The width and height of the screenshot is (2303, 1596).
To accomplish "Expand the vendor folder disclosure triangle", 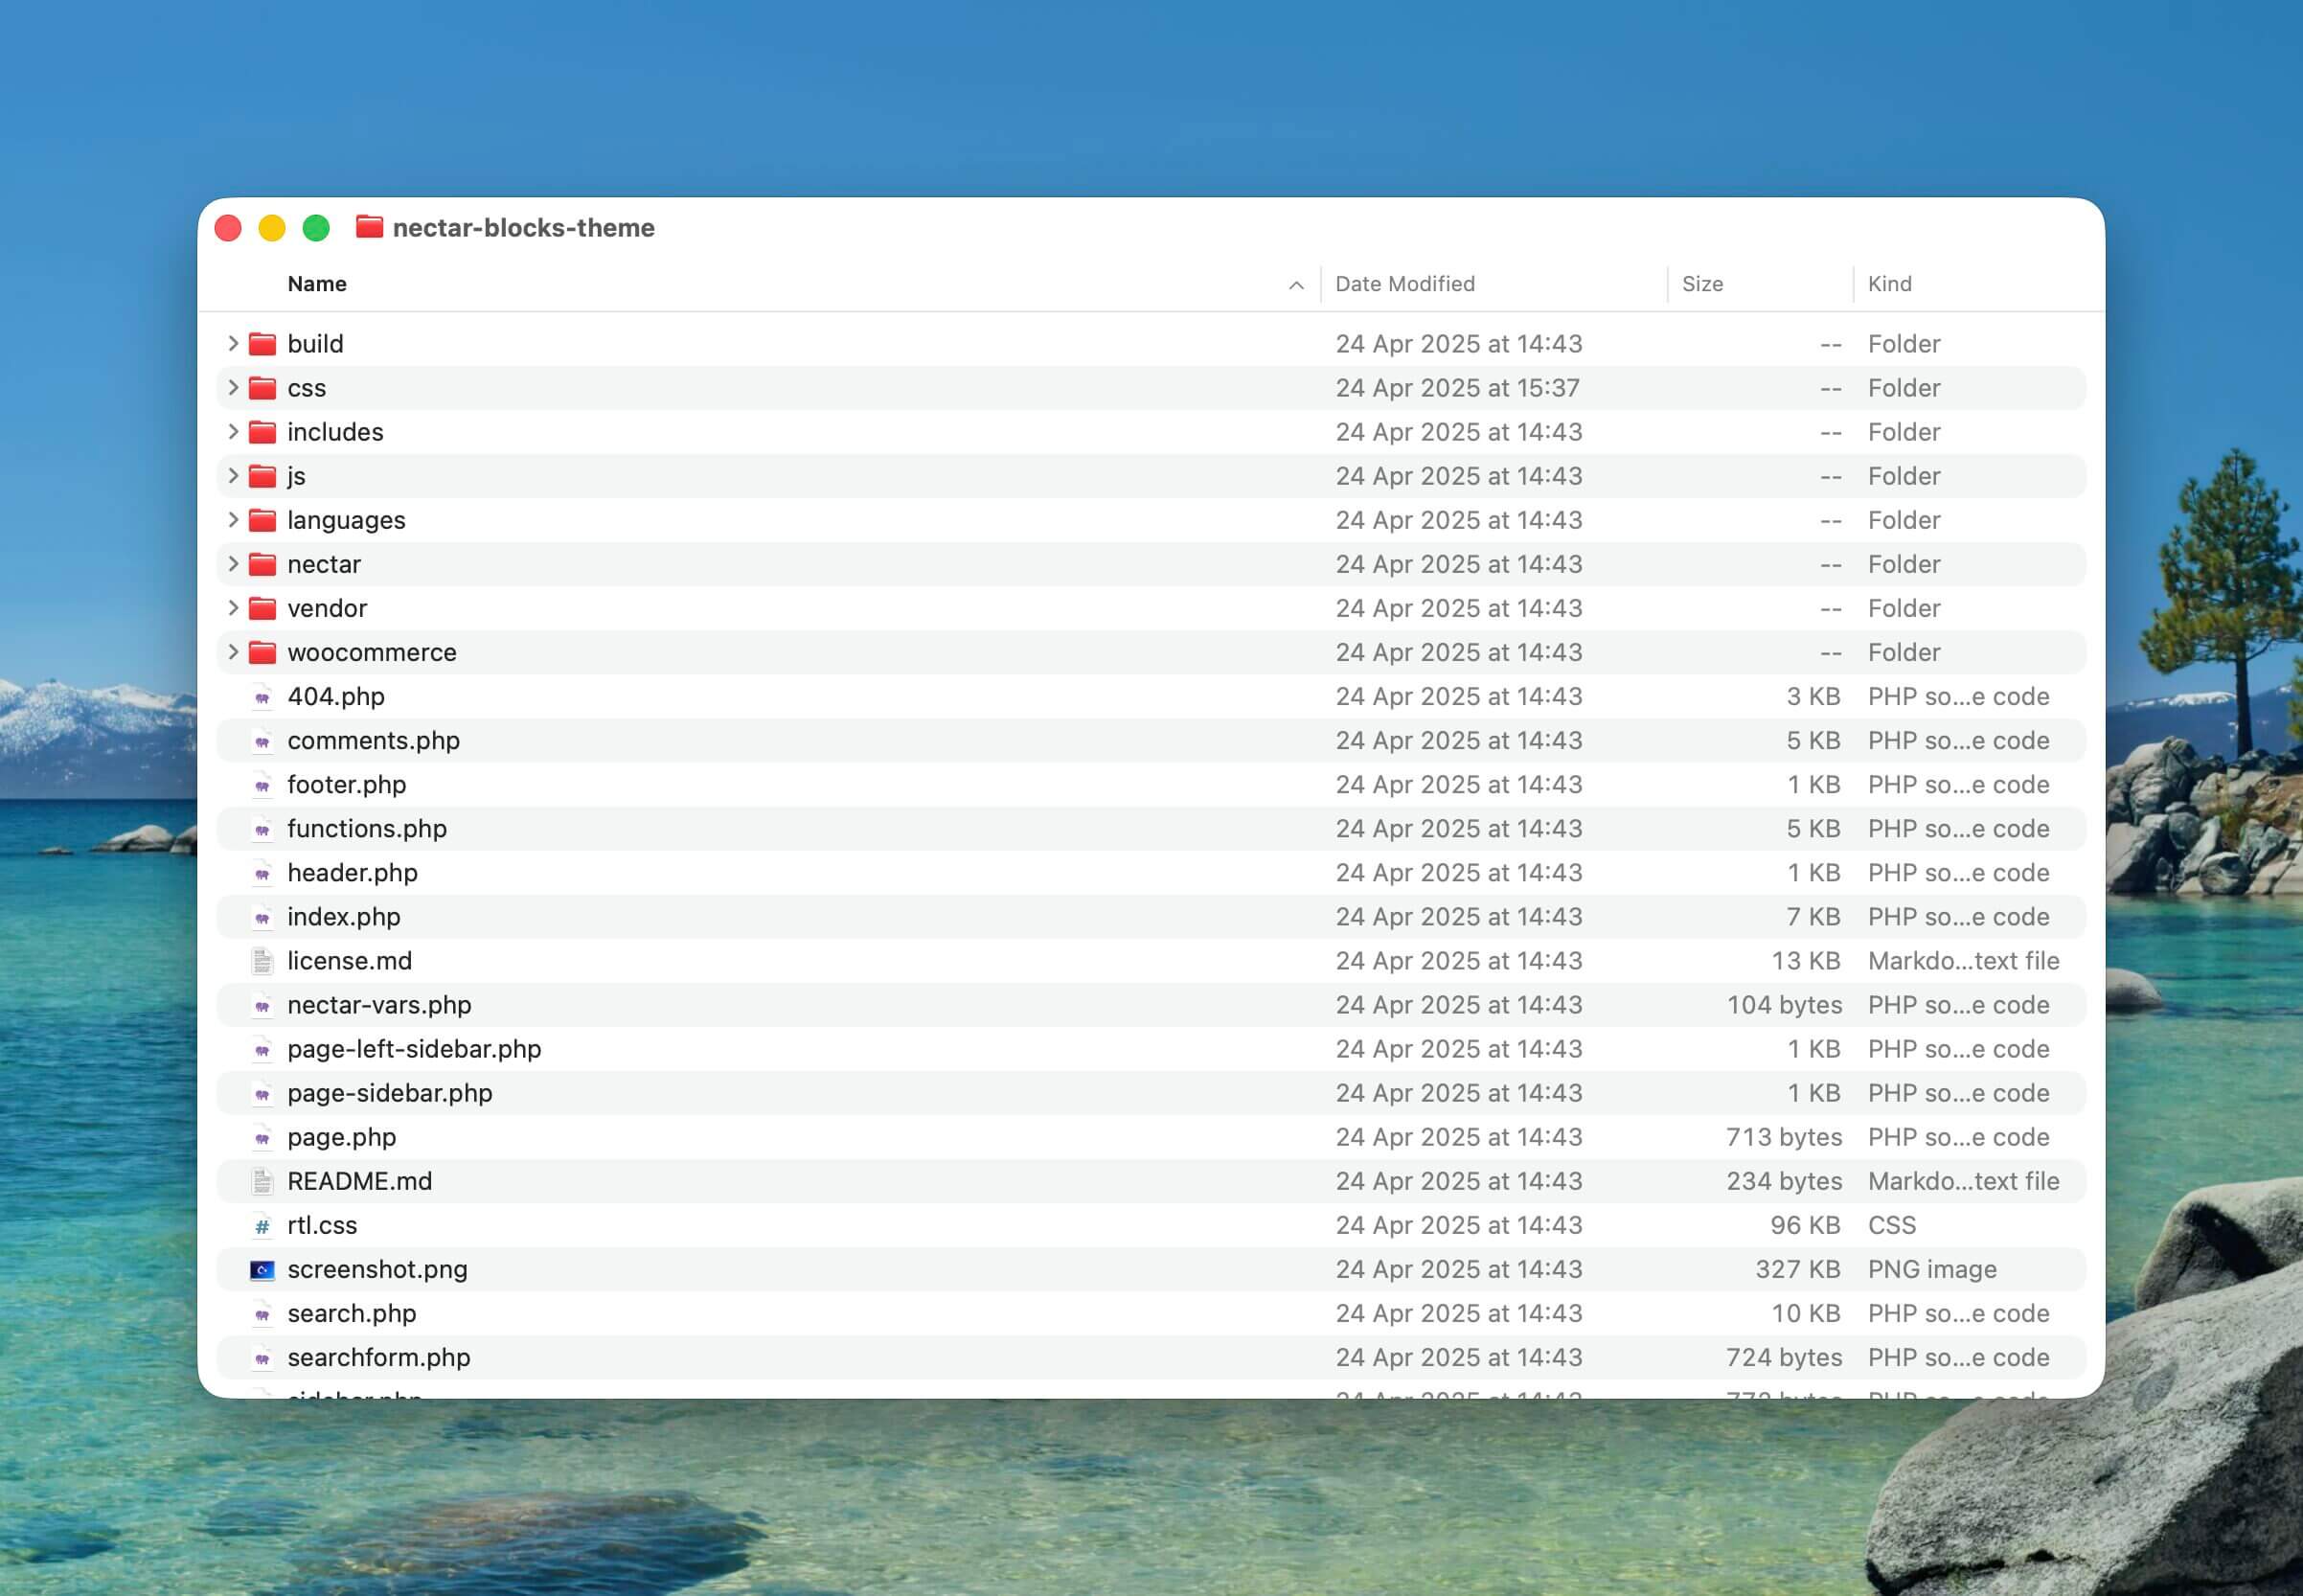I will 232,608.
